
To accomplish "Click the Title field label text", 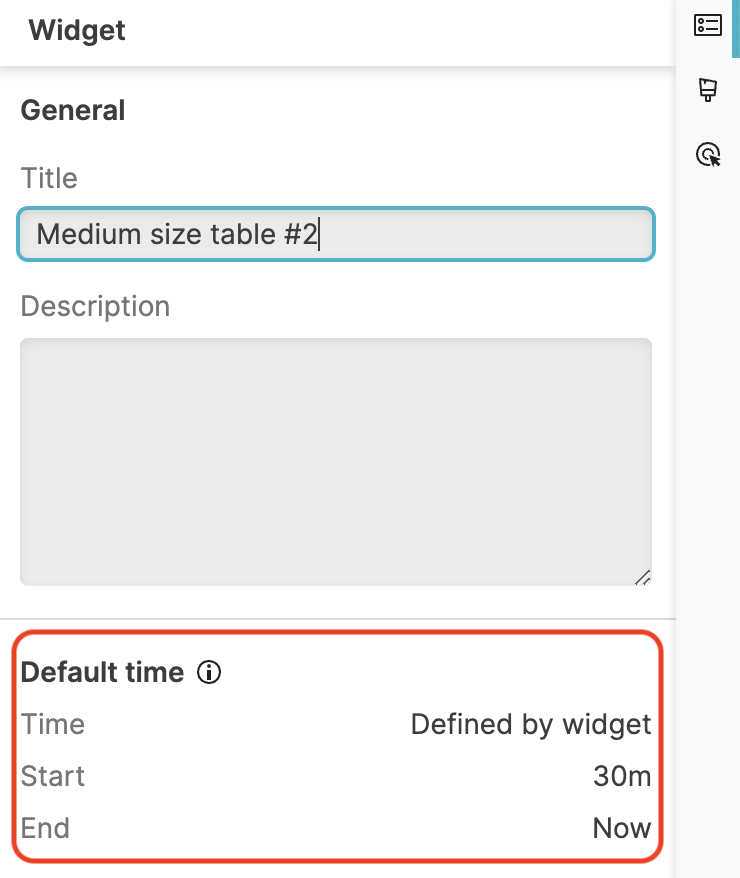I will (48, 178).
